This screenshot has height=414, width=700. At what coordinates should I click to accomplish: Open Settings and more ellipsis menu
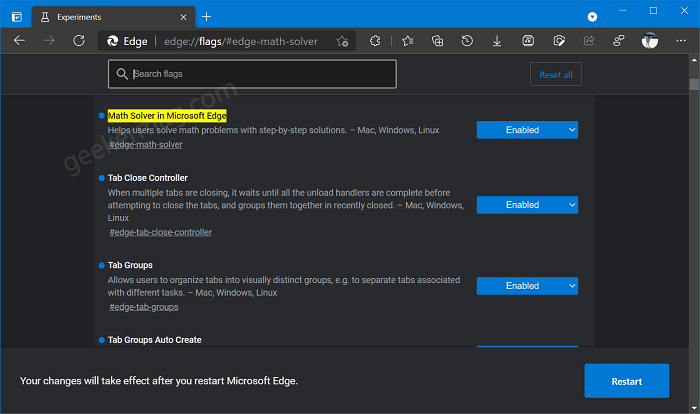pos(681,41)
